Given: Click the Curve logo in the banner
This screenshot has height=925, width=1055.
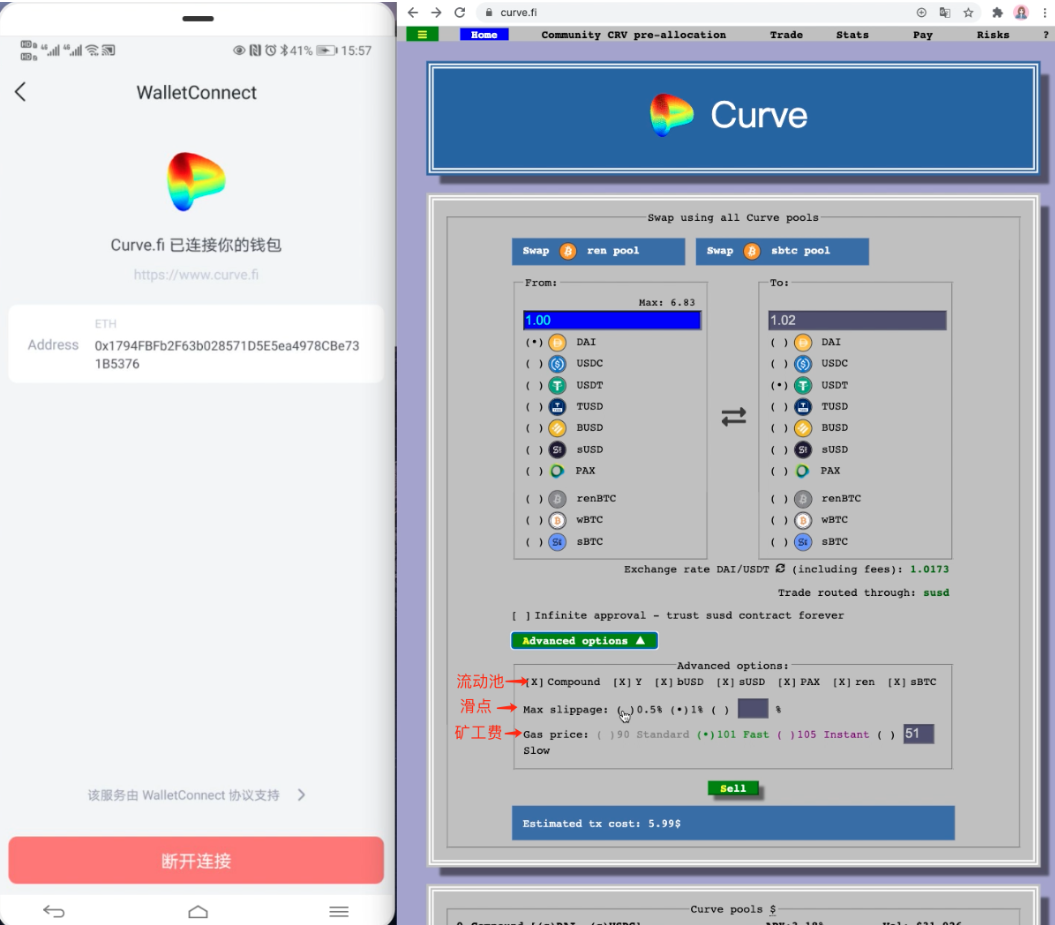Looking at the screenshot, I should (671, 115).
